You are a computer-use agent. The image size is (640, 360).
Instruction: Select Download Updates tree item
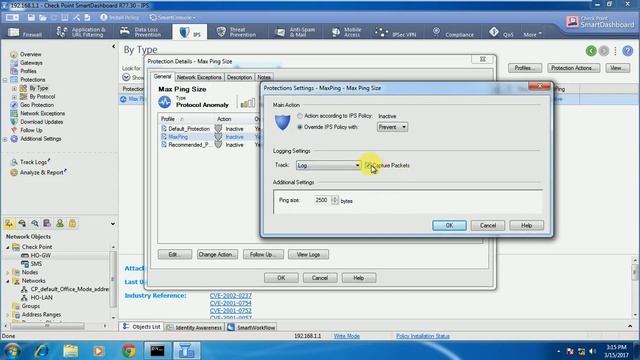(41, 122)
